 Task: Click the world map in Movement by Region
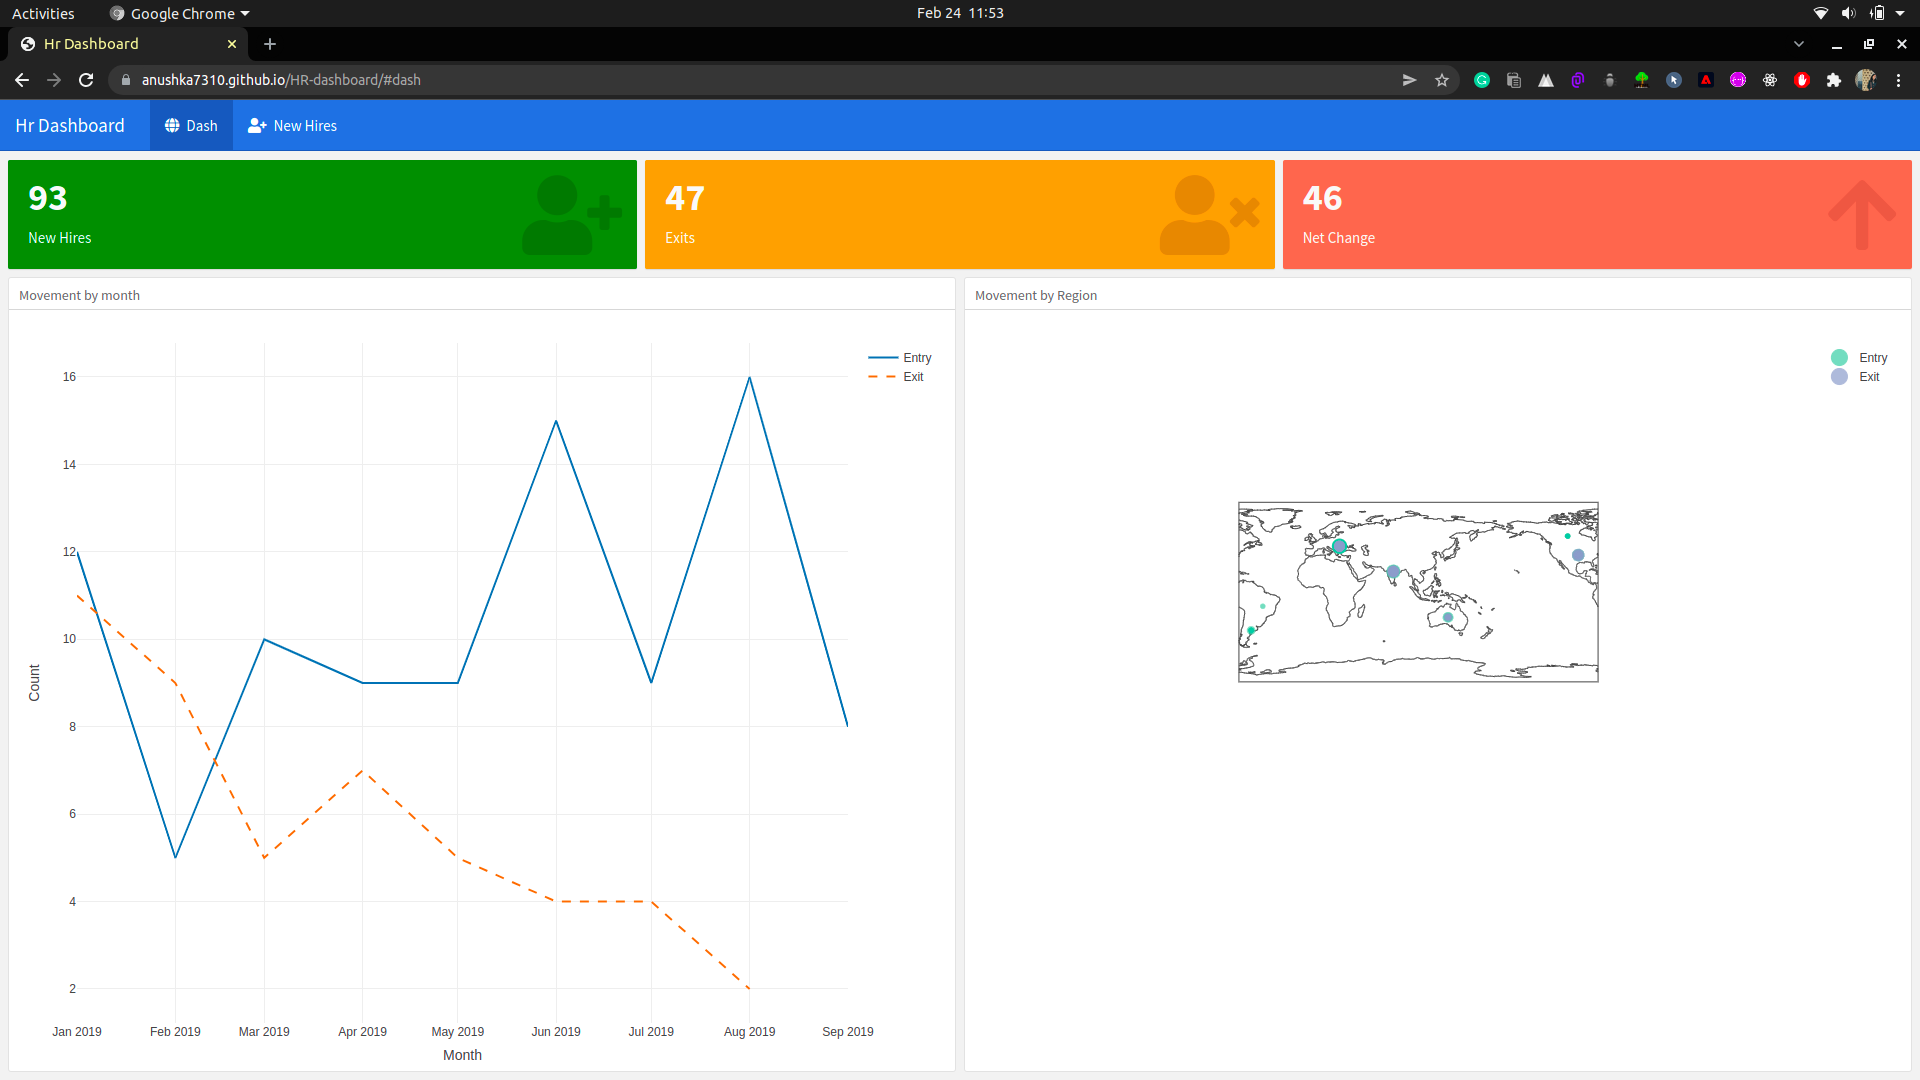(1418, 592)
